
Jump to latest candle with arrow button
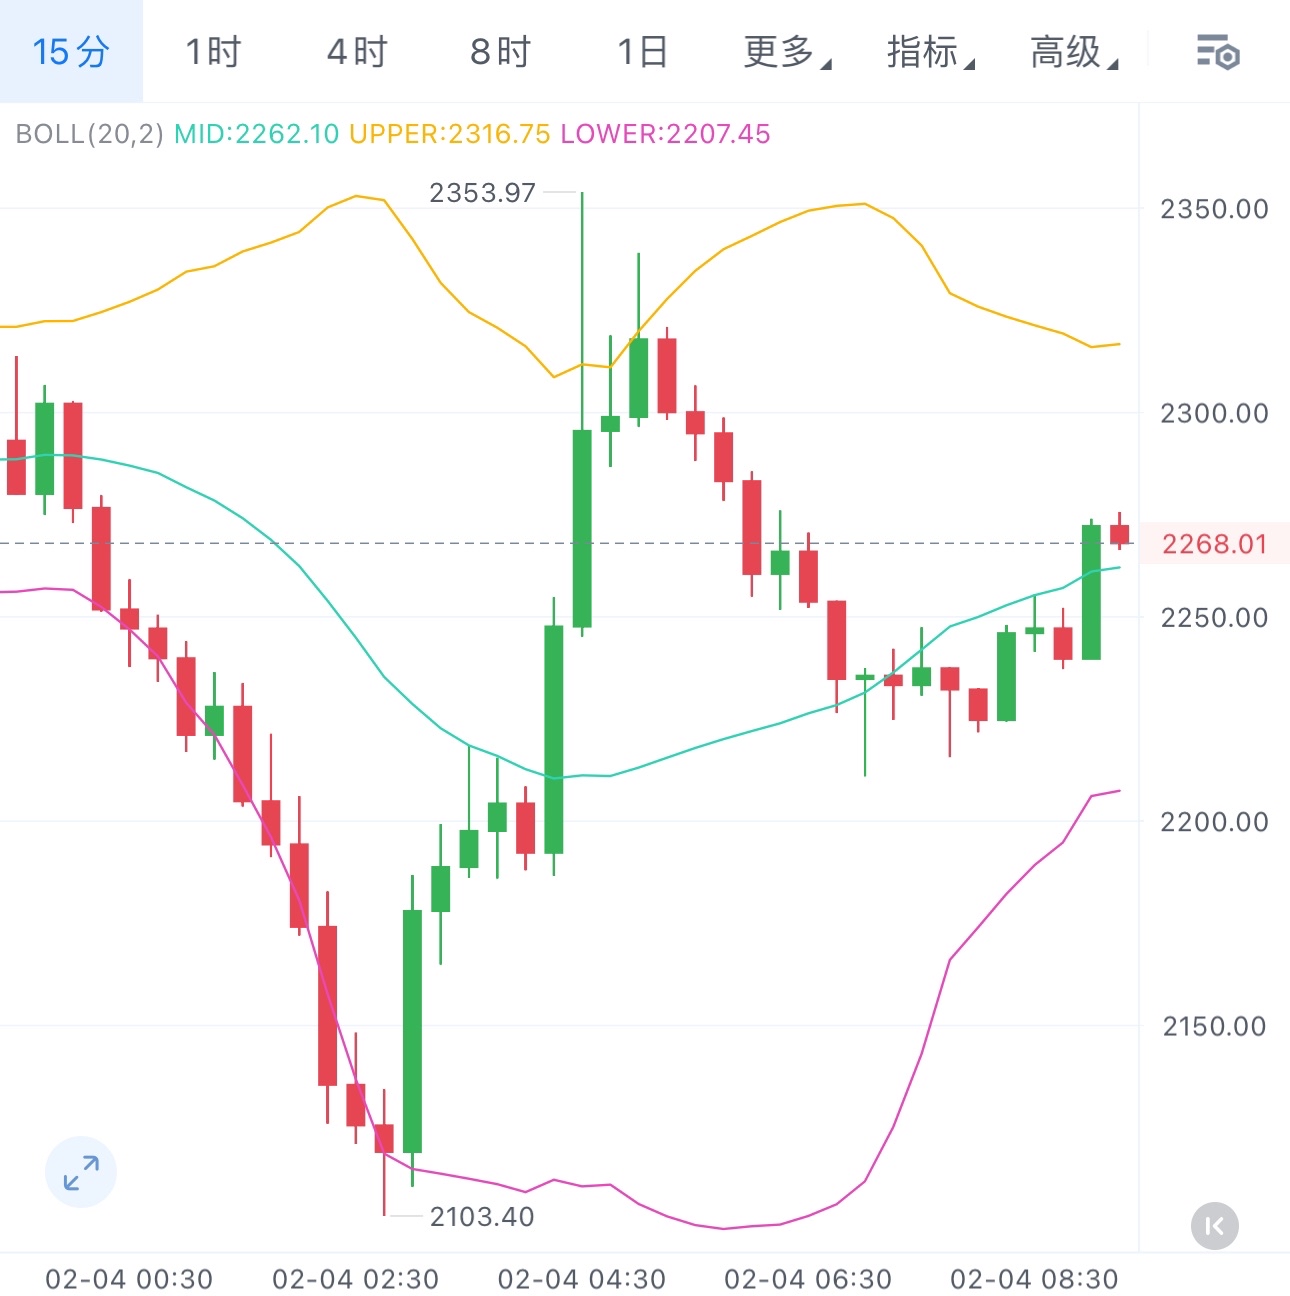pos(1215,1226)
